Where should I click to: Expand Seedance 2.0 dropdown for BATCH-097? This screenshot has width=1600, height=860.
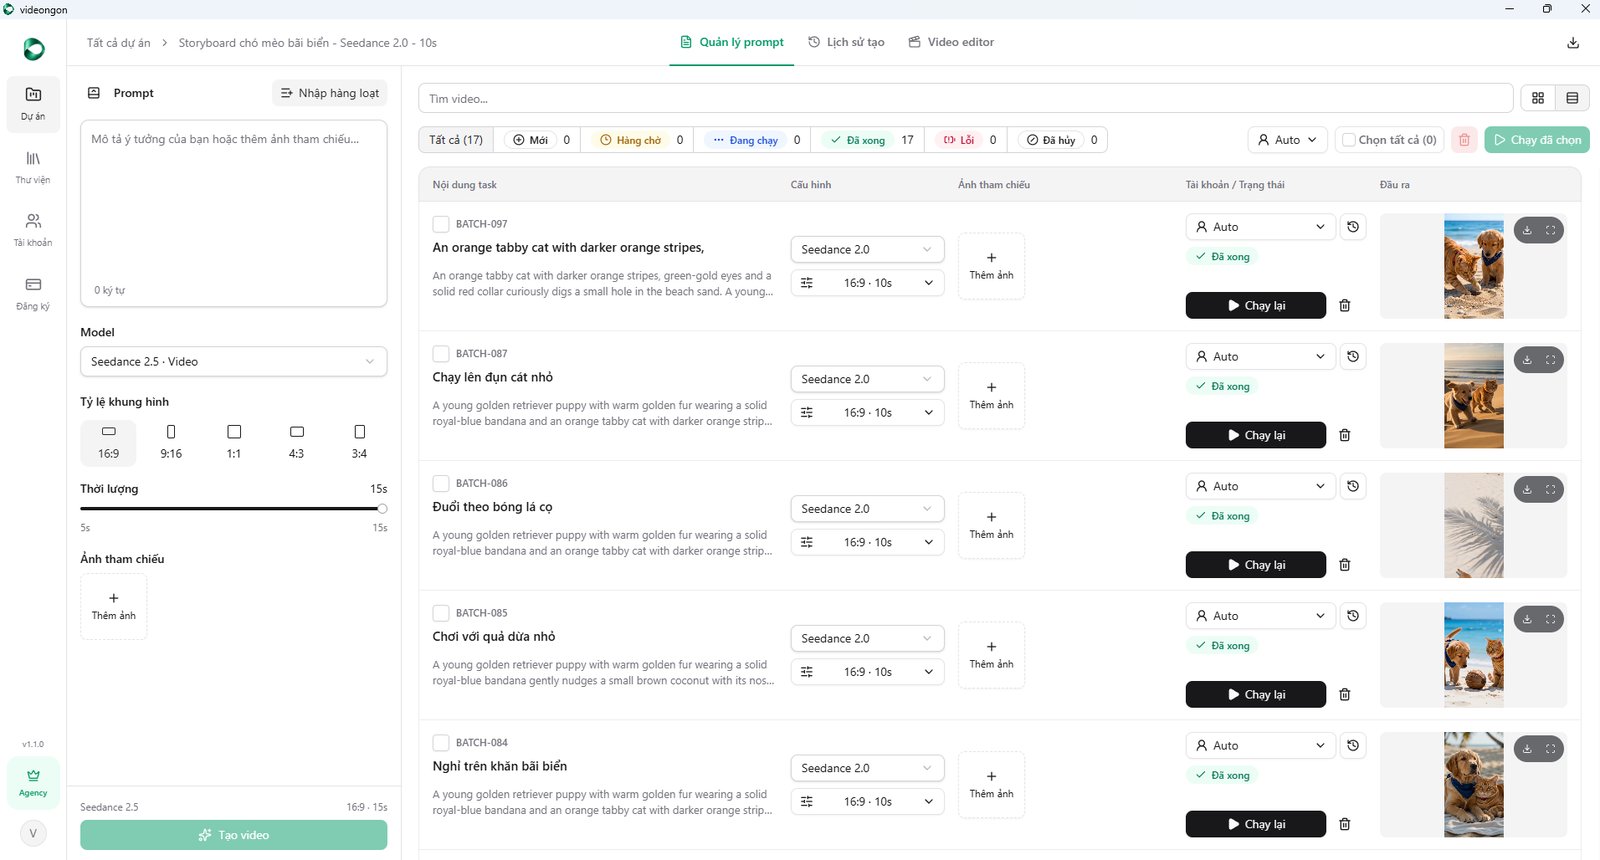867,250
